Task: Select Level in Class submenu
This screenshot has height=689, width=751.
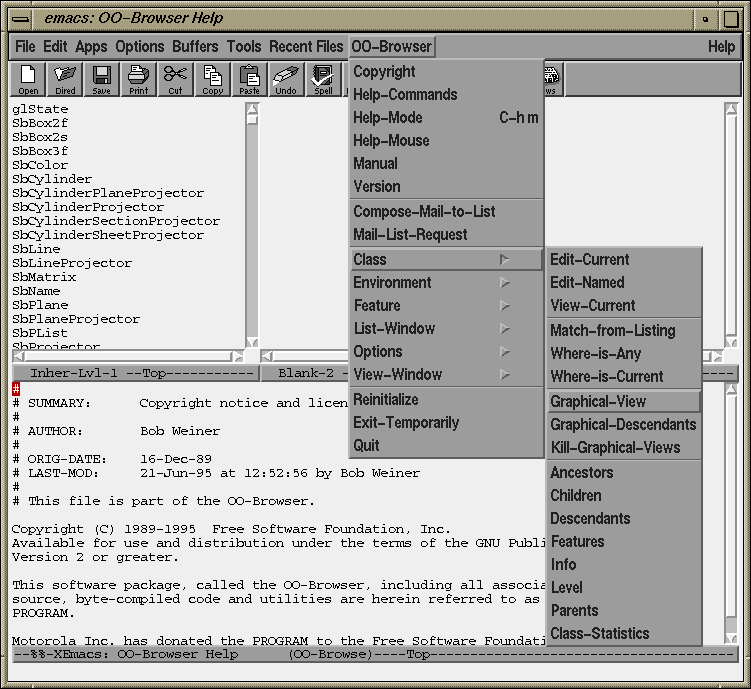Action: pos(624,587)
